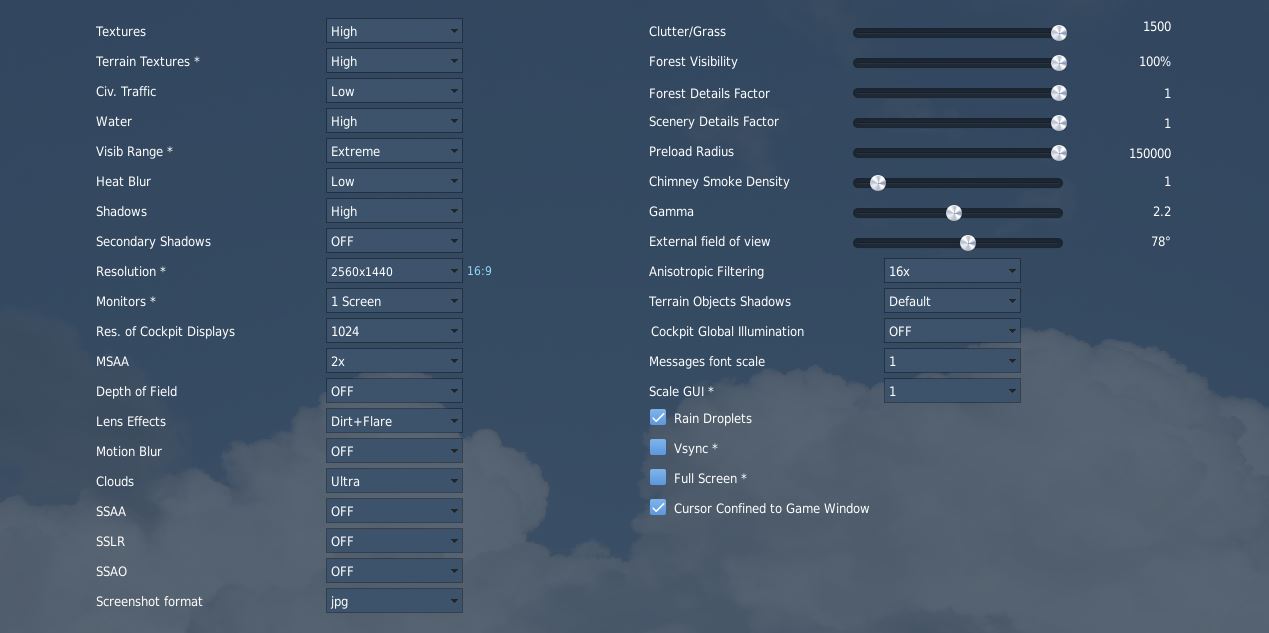Open the Terrain Objects Shadows dropdown

pyautogui.click(x=952, y=301)
